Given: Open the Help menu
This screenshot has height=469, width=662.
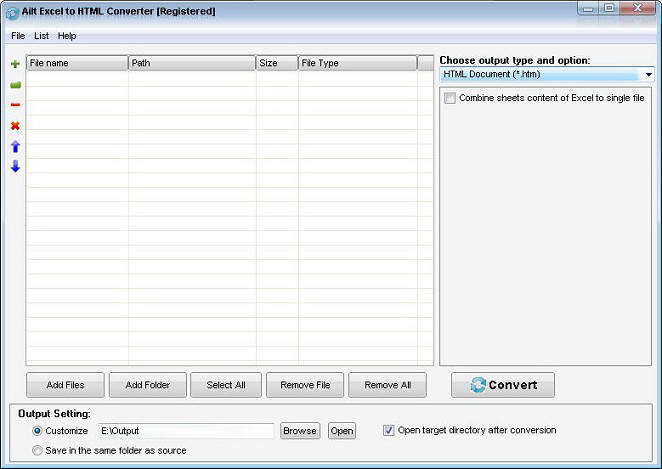Looking at the screenshot, I should click(x=67, y=36).
